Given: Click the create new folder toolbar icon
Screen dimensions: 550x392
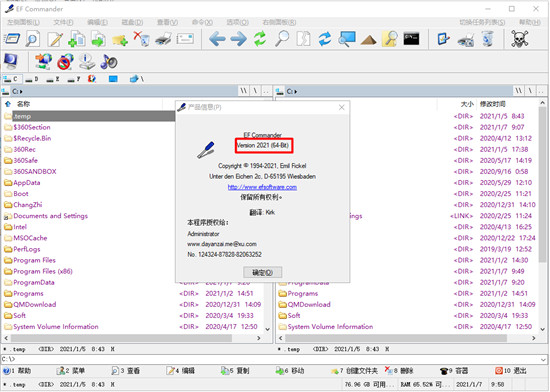Looking at the screenshot, I should coord(120,40).
